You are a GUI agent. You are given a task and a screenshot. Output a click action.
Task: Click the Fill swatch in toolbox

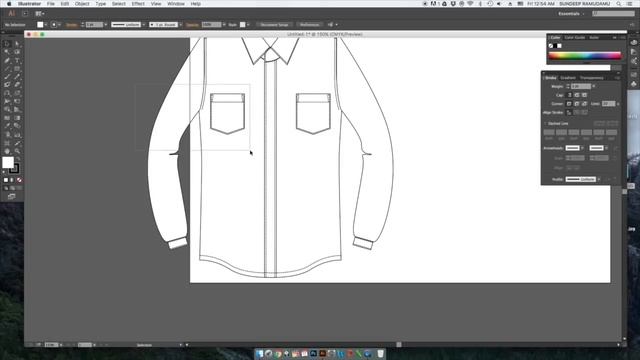[8, 162]
